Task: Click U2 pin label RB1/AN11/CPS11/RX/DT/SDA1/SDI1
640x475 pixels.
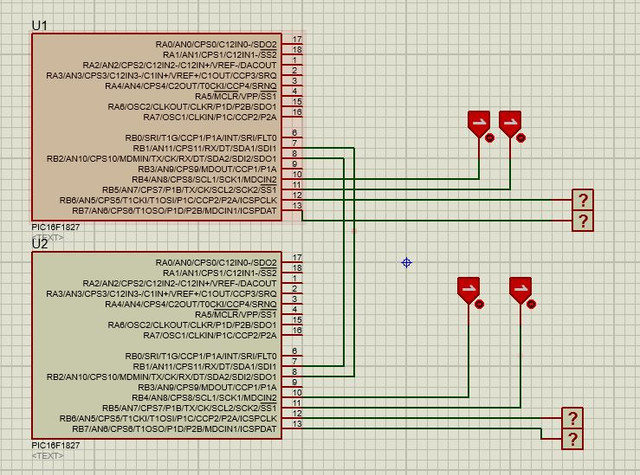Action: pyautogui.click(x=204, y=366)
